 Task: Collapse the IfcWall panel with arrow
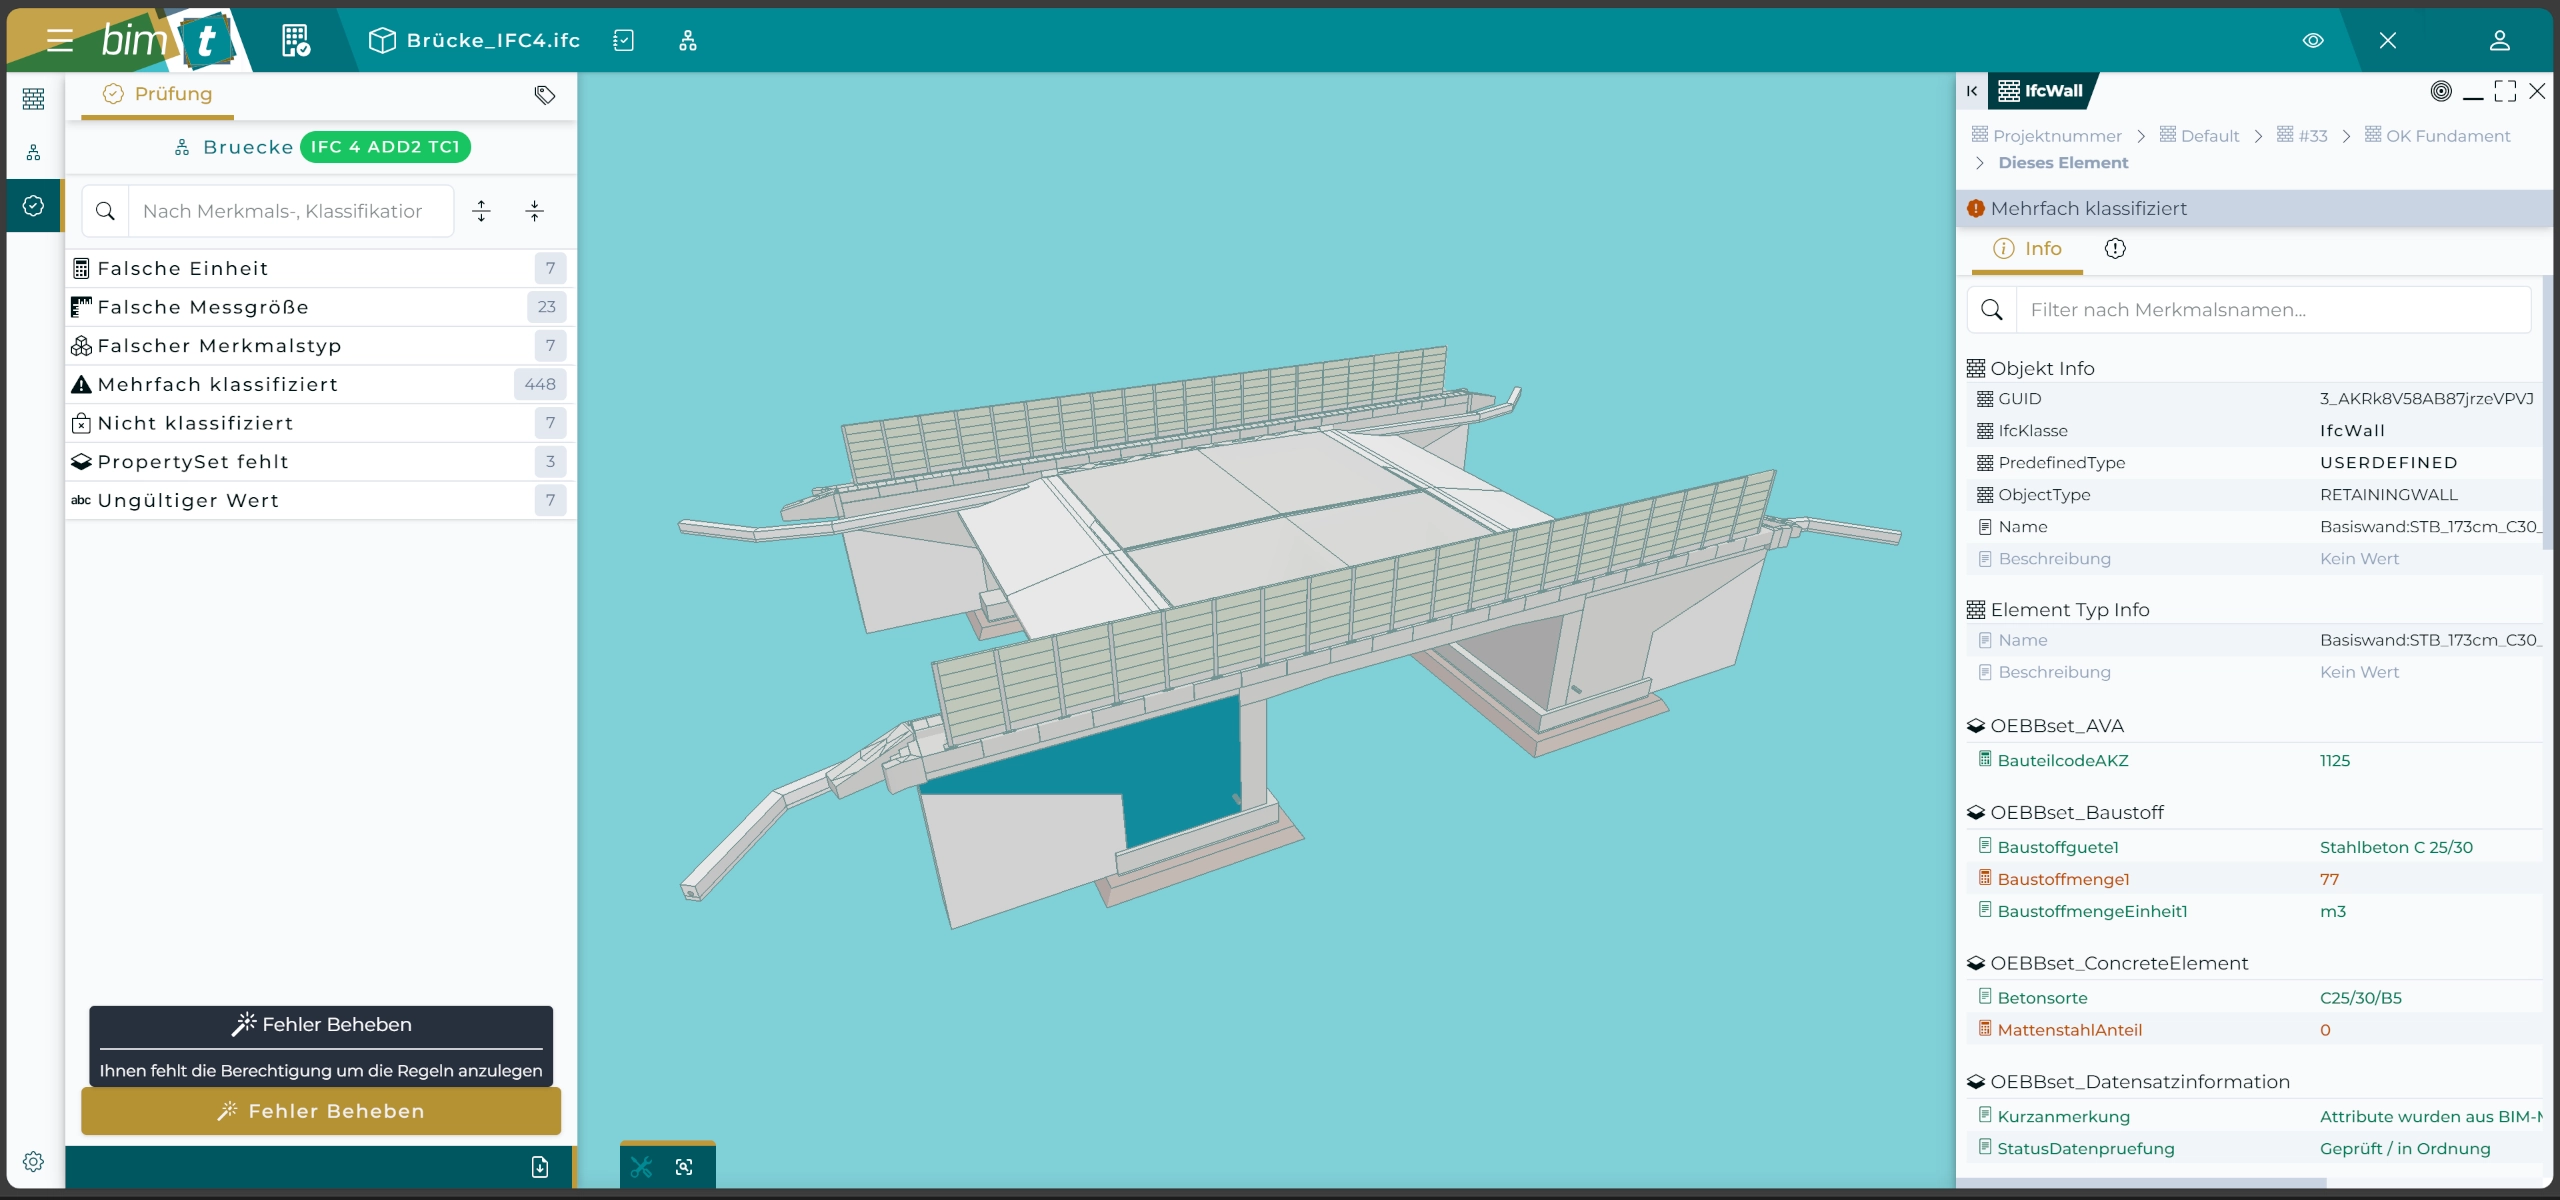pyautogui.click(x=1972, y=91)
